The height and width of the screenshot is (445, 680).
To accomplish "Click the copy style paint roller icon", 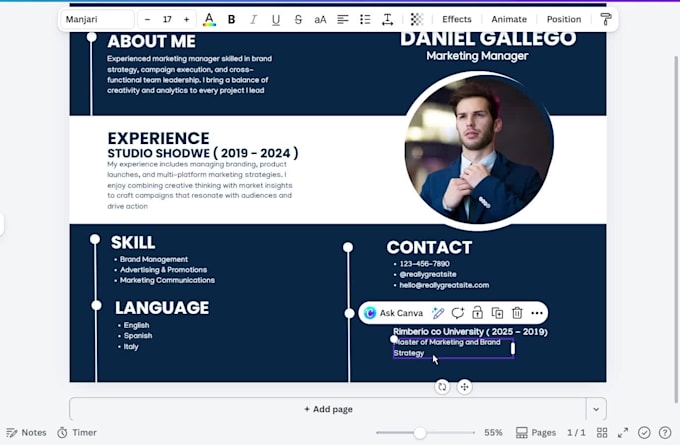I will (x=606, y=20).
